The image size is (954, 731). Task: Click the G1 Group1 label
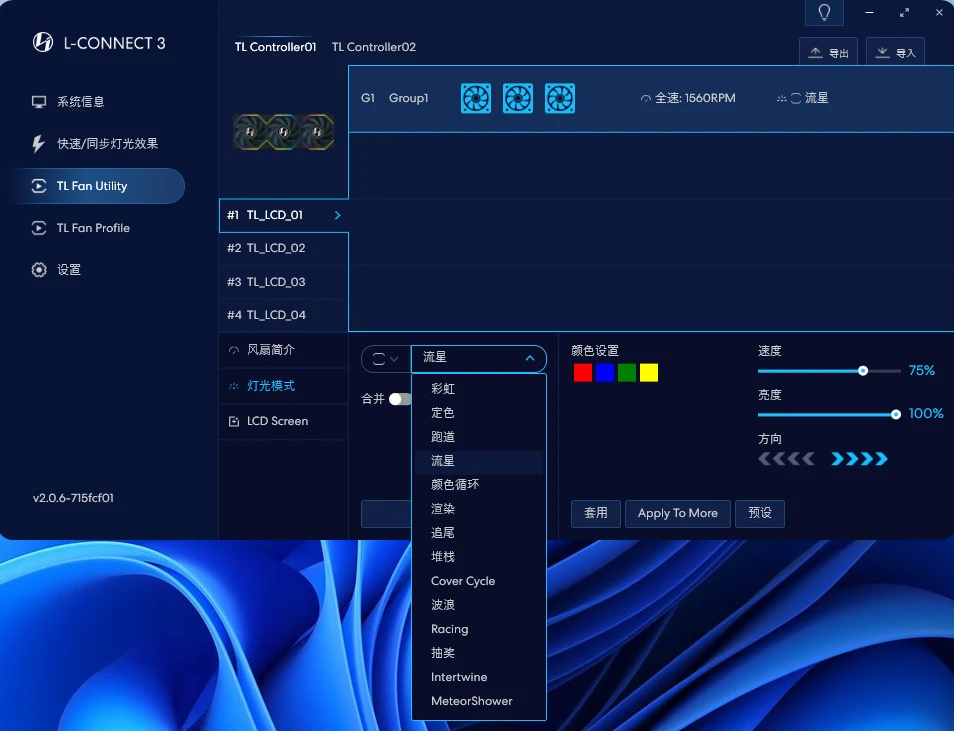click(x=394, y=98)
